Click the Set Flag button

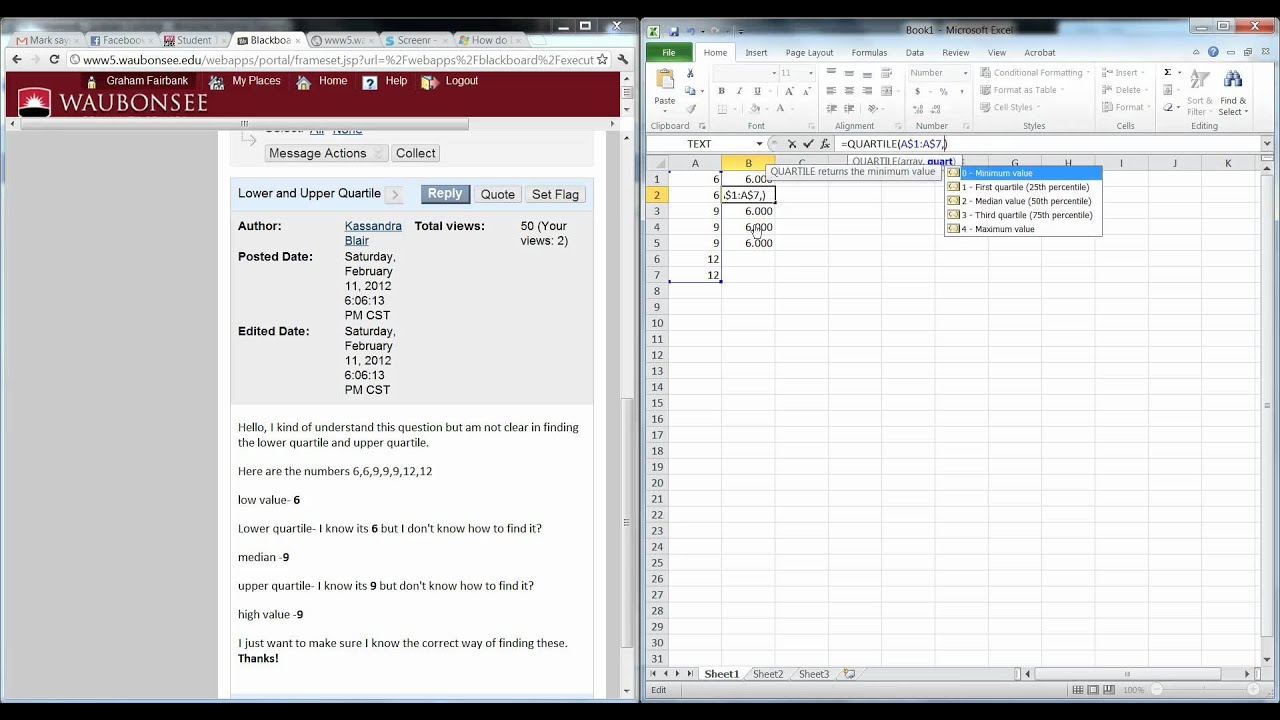pos(555,195)
